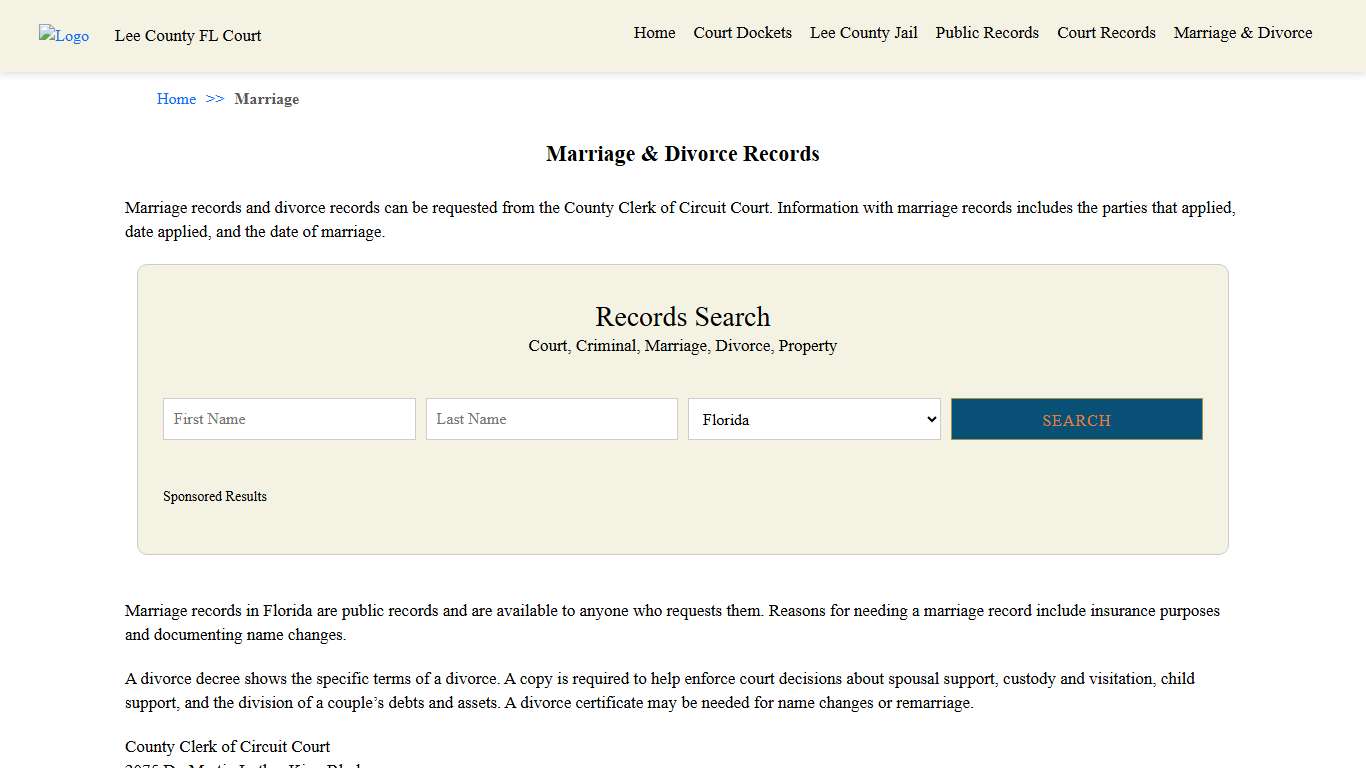Viewport: 1366px width, 768px height.
Task: Navigate to Home in the top menu
Action: click(x=654, y=32)
